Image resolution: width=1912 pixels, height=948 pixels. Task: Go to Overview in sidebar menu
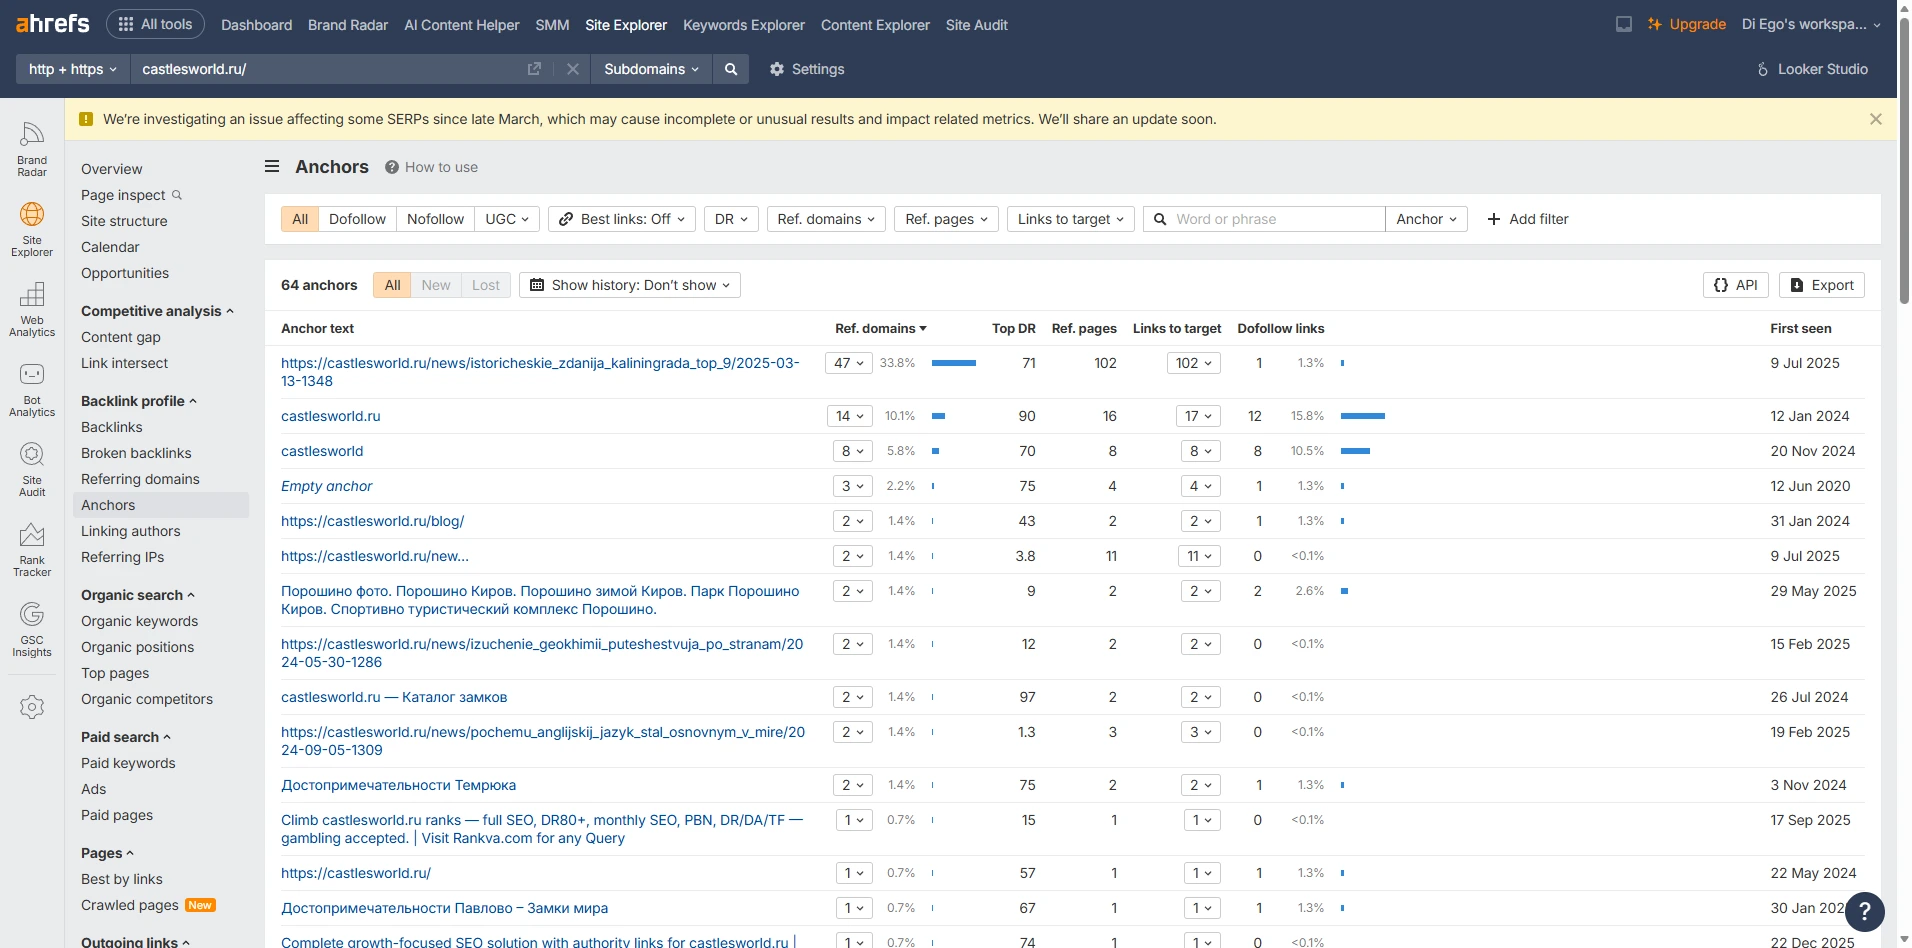(x=112, y=169)
